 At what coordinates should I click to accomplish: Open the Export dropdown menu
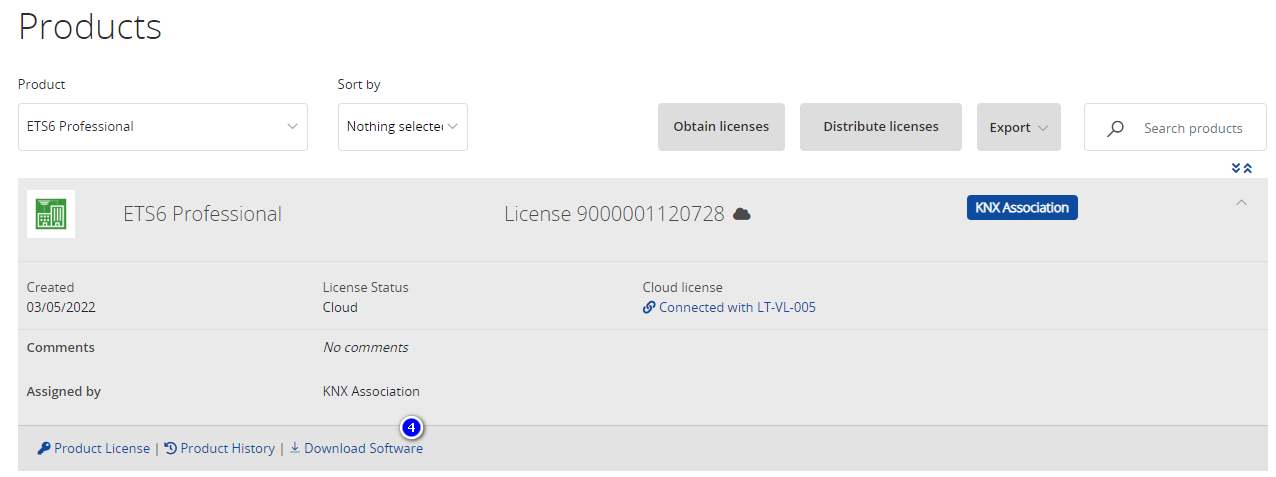pos(1019,127)
